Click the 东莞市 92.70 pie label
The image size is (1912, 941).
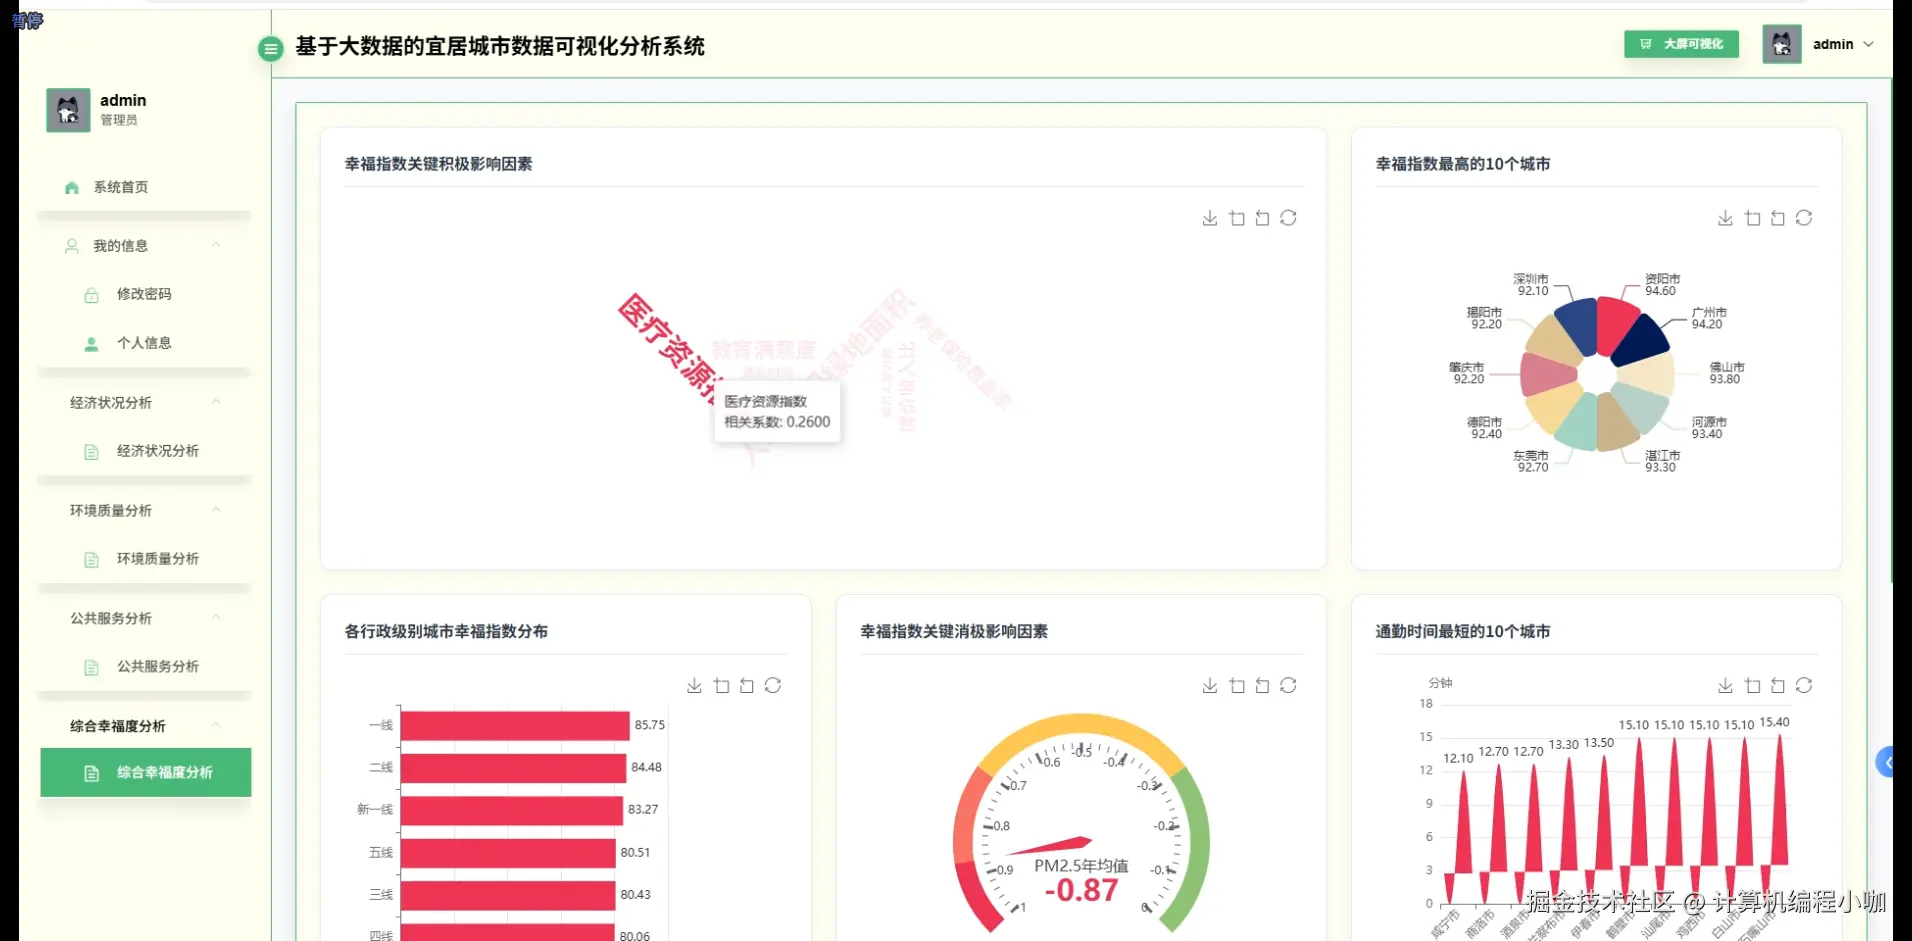coord(1531,461)
